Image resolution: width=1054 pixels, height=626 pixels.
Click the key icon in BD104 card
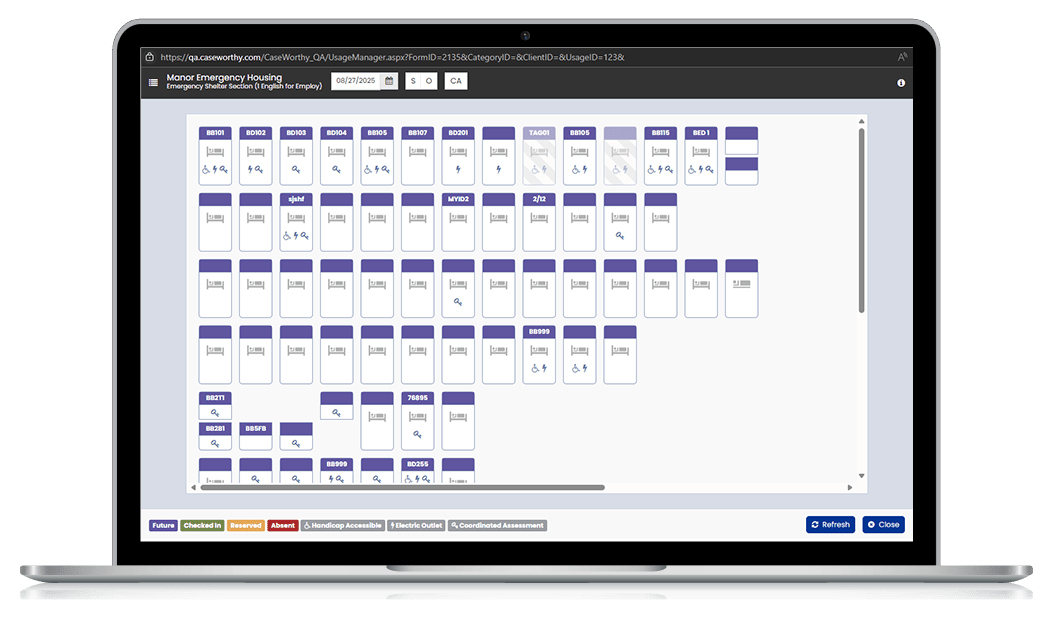coord(336,169)
